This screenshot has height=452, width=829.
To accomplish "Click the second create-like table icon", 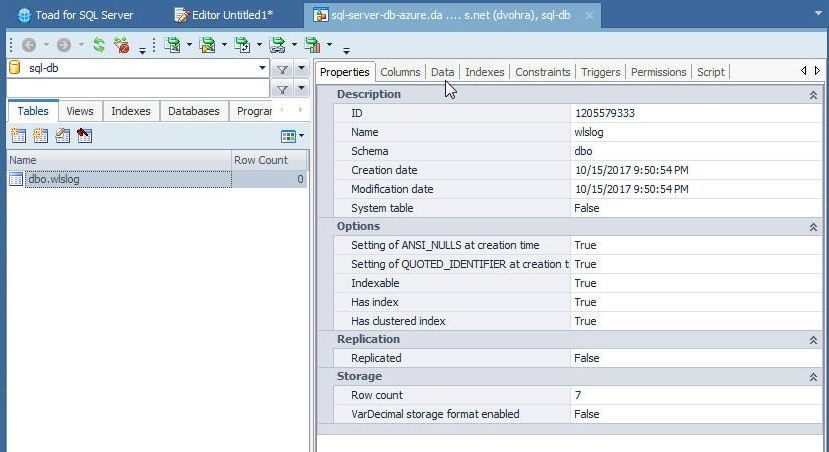I will [x=40, y=136].
